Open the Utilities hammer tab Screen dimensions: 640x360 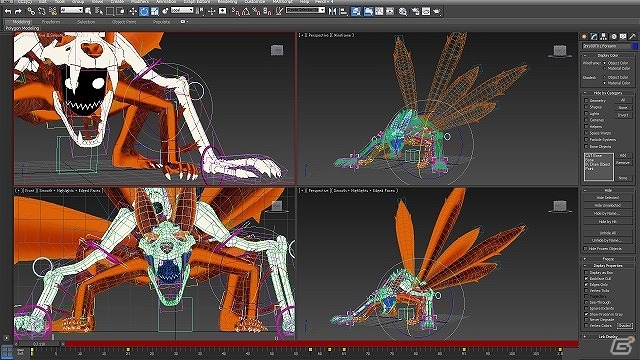tap(633, 36)
